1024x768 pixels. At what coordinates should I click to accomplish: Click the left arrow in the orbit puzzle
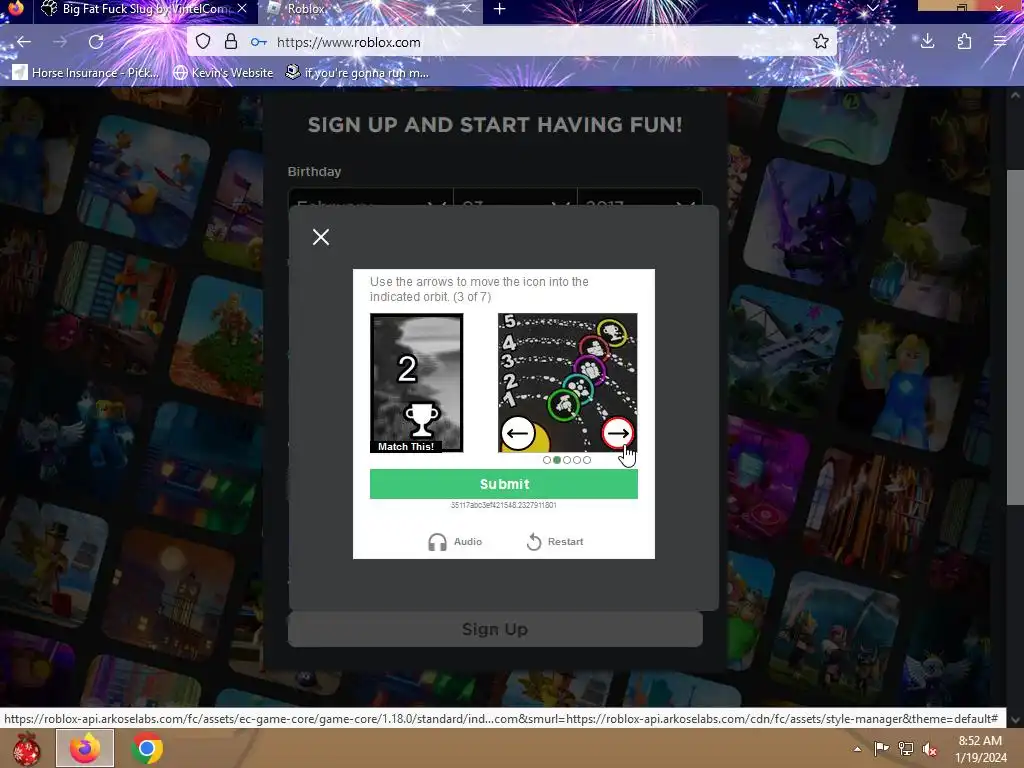tap(518, 433)
